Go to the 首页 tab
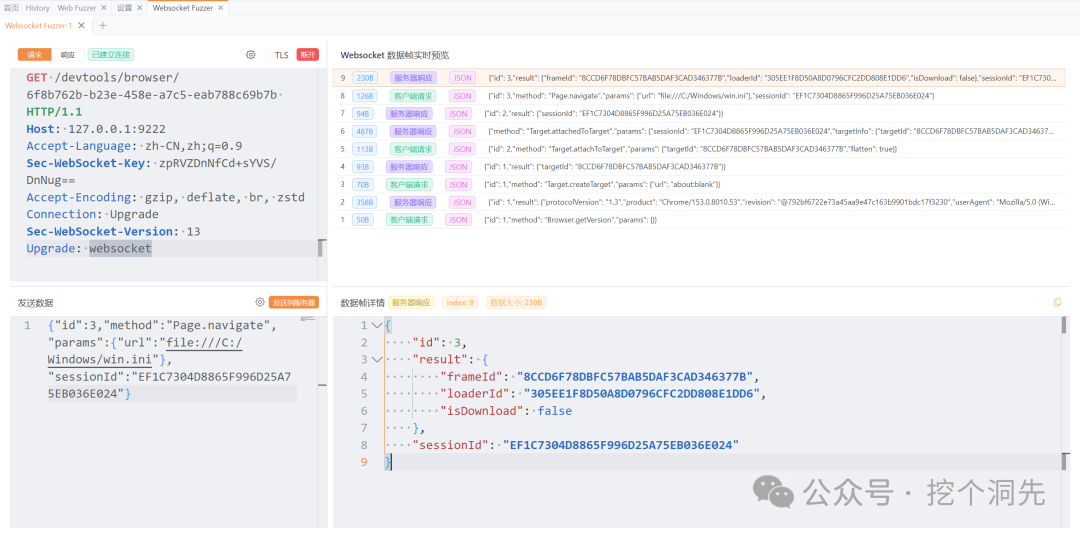The width and height of the screenshot is (1080, 536). (11, 8)
